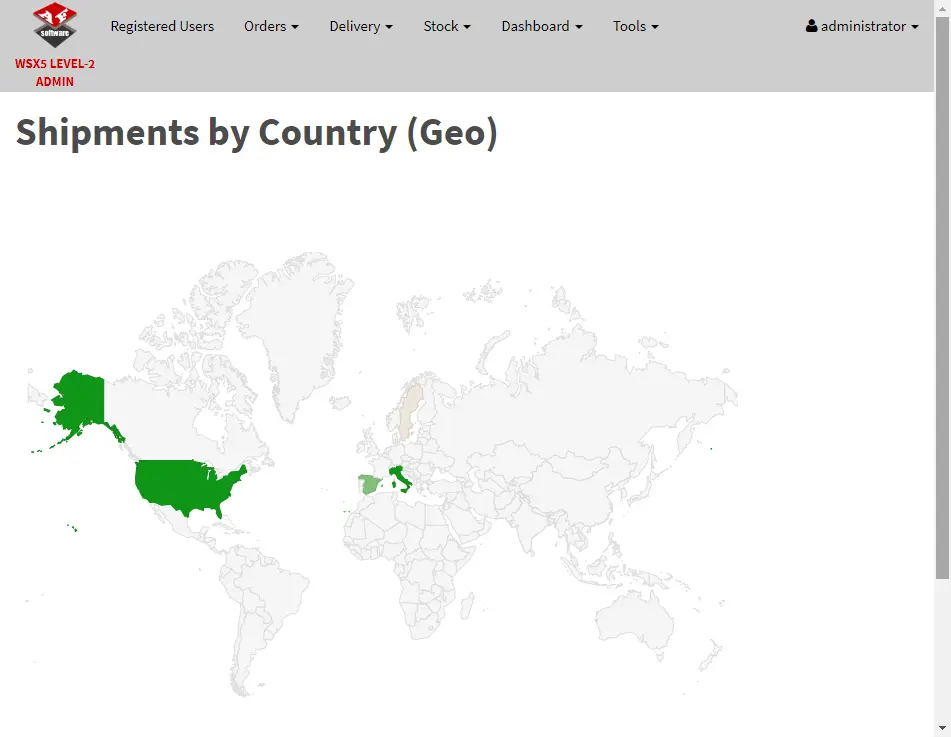Click Australia on the world map
951x737 pixels.
coord(636,618)
